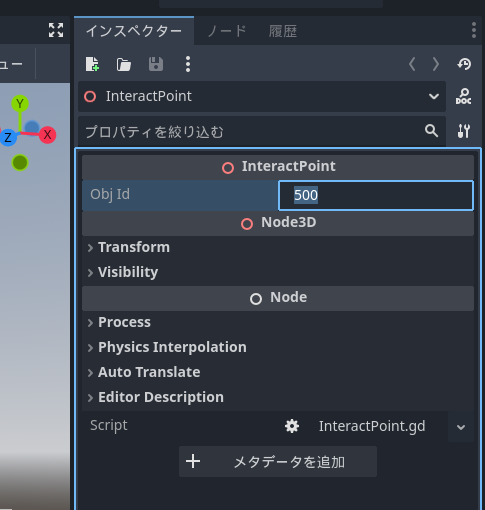Click the Obj Id property label
Screen dimensions: 485x510
[x=110, y=194]
